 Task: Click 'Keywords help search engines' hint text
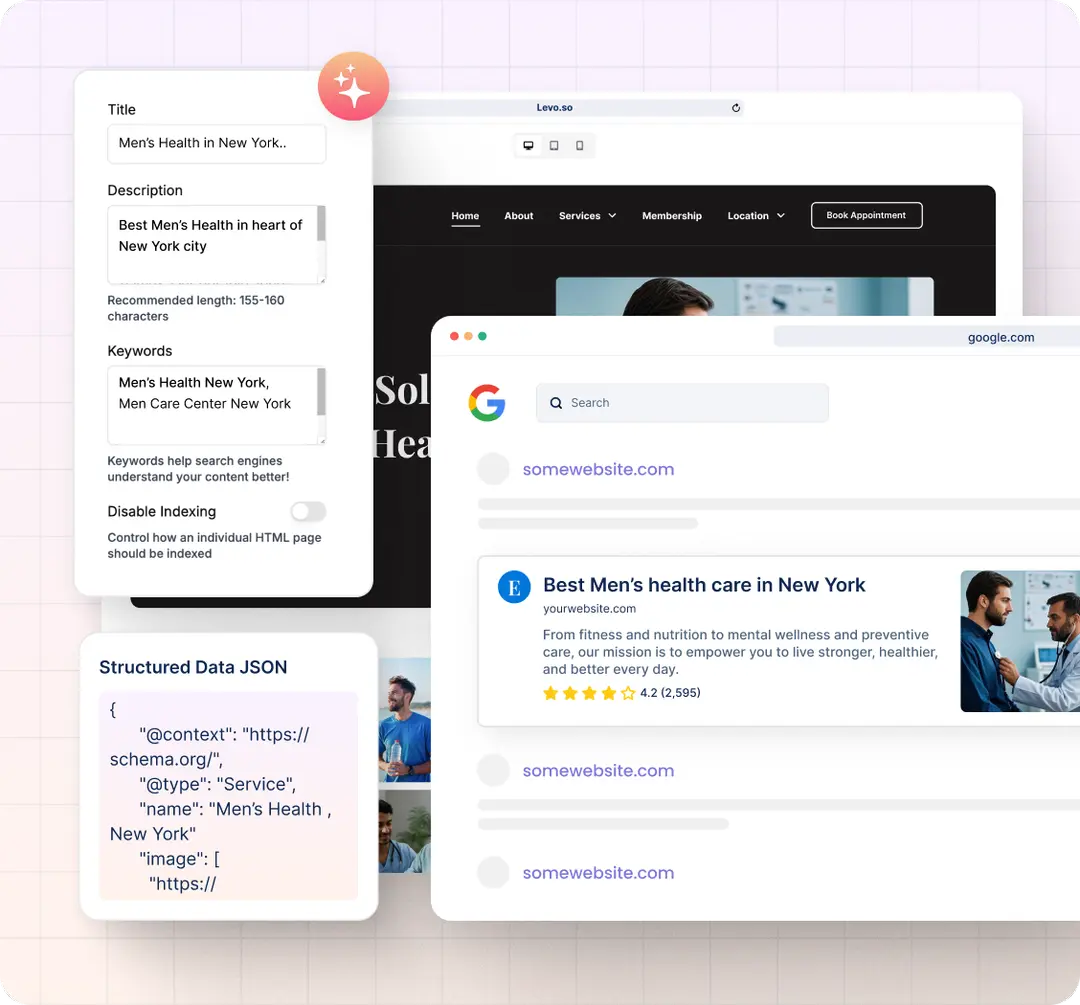[x=198, y=468]
